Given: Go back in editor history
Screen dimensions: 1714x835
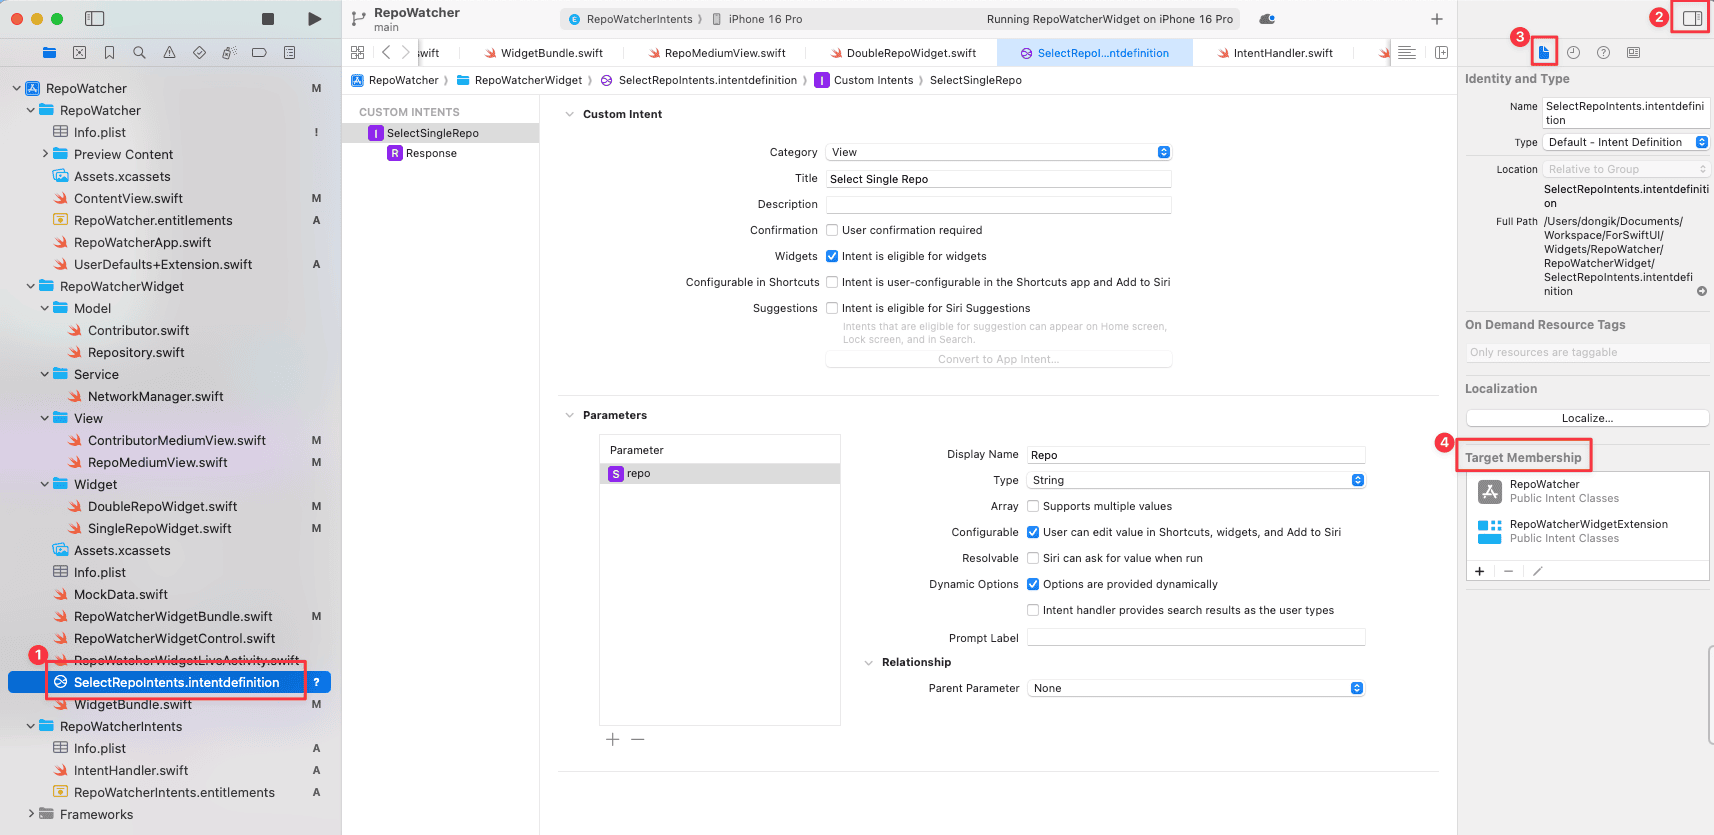Looking at the screenshot, I should [x=386, y=52].
